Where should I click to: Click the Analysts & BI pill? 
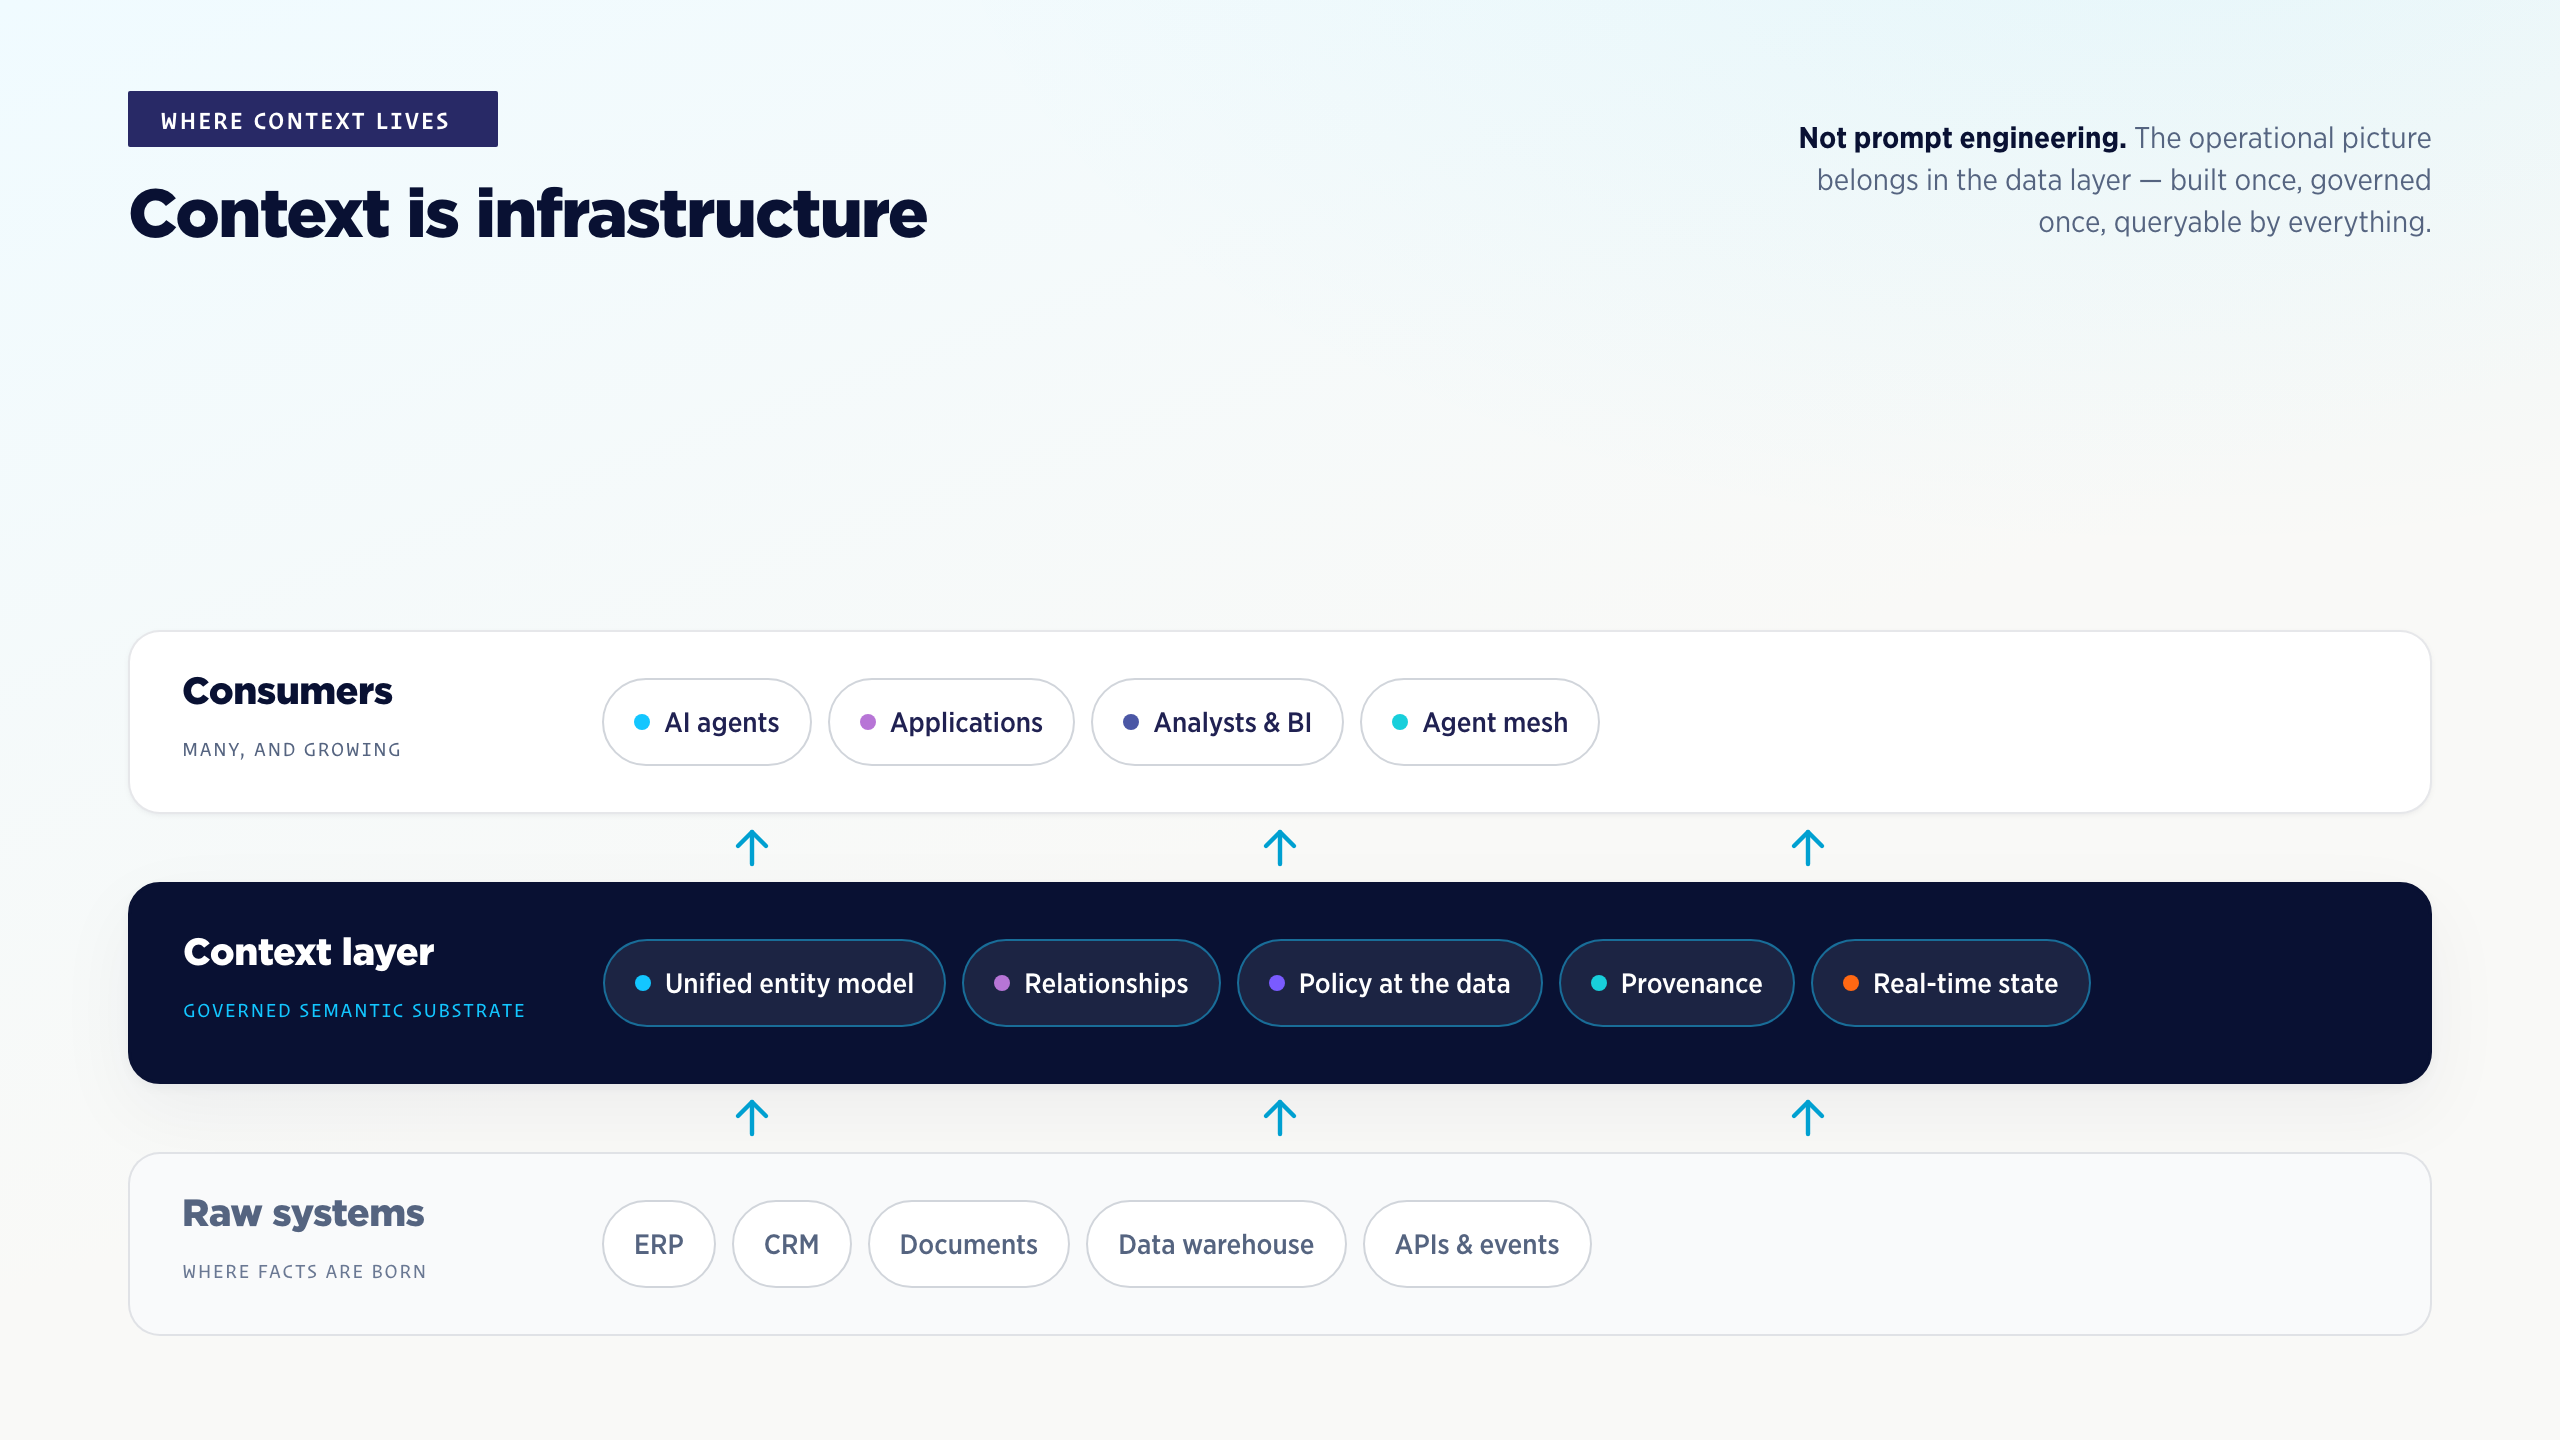[1217, 722]
